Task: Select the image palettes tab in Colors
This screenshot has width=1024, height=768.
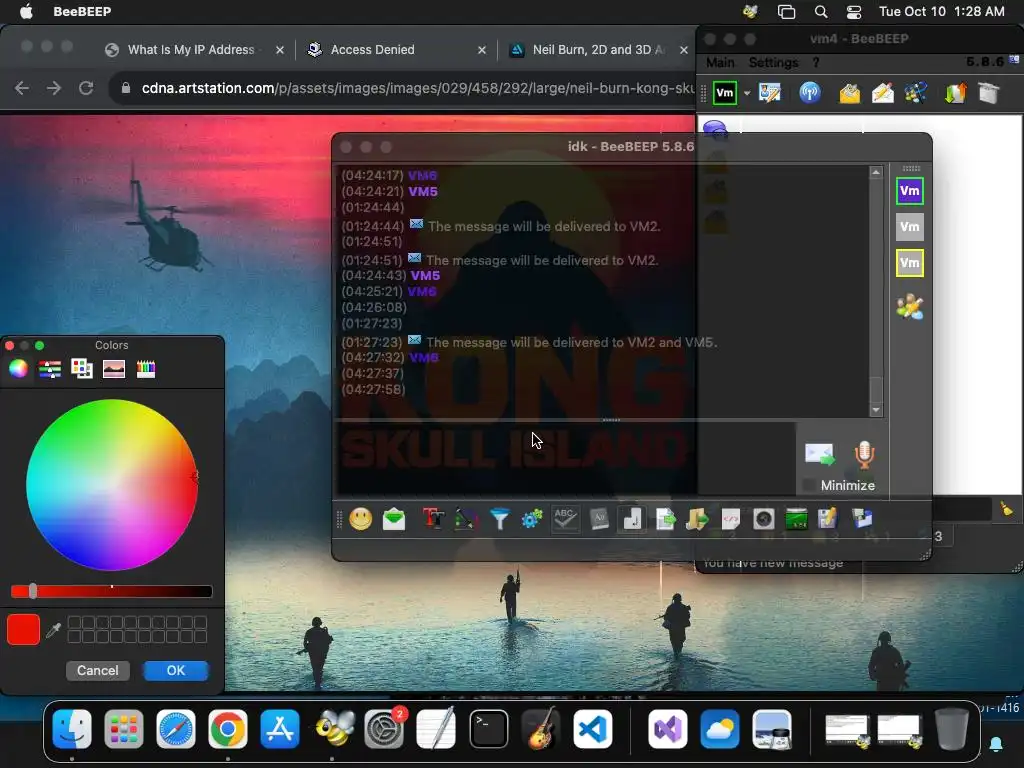Action: pyautogui.click(x=114, y=369)
